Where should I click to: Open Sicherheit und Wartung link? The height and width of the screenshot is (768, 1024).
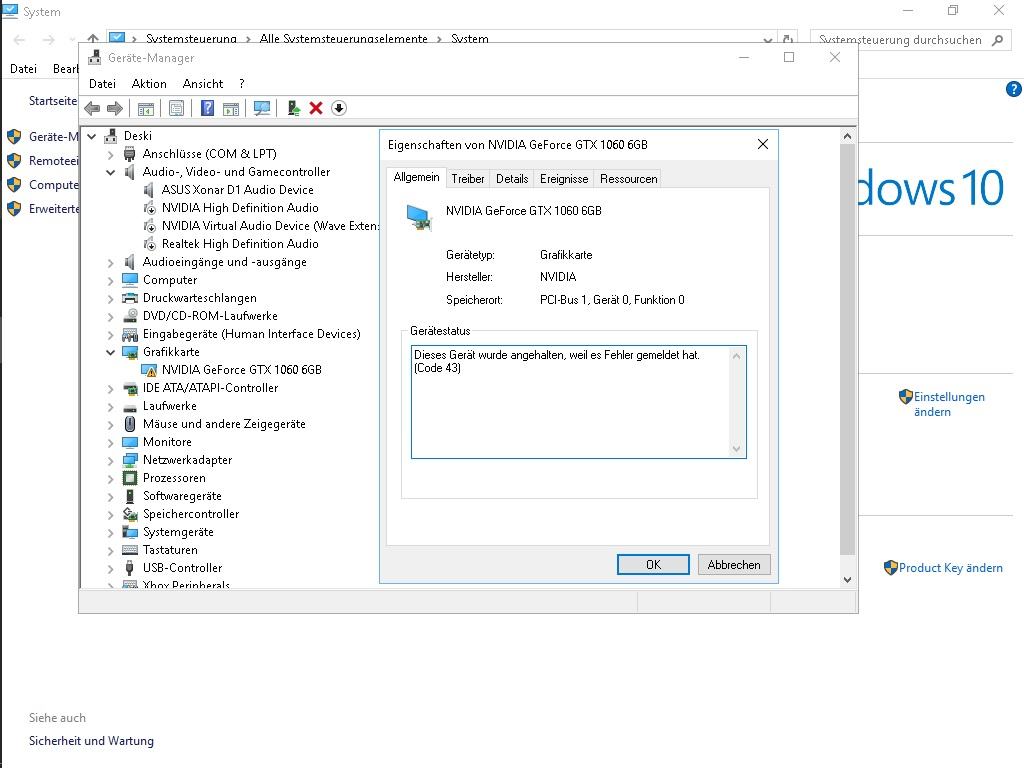click(x=91, y=741)
